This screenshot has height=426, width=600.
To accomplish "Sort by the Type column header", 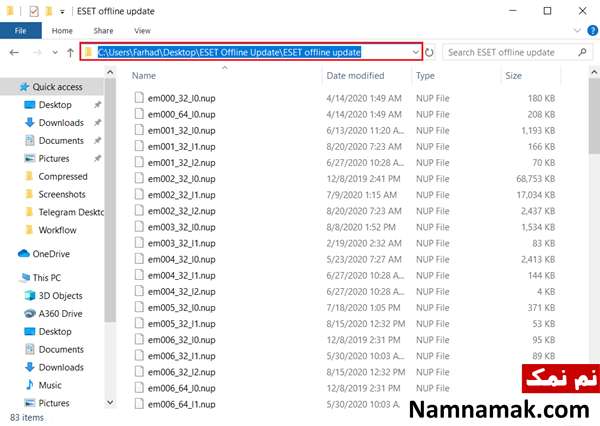I will 425,76.
